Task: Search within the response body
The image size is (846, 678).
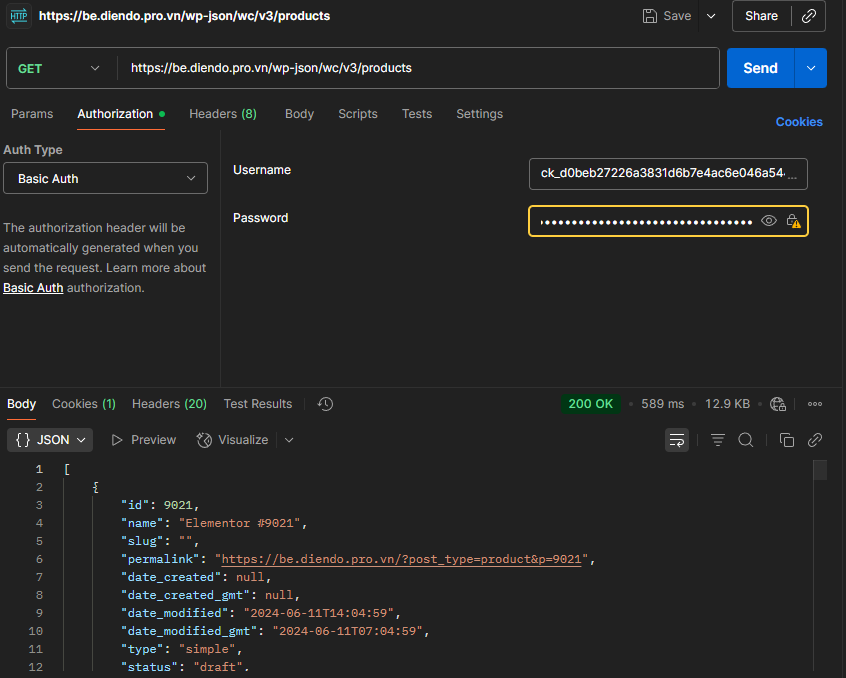Action: coord(746,440)
